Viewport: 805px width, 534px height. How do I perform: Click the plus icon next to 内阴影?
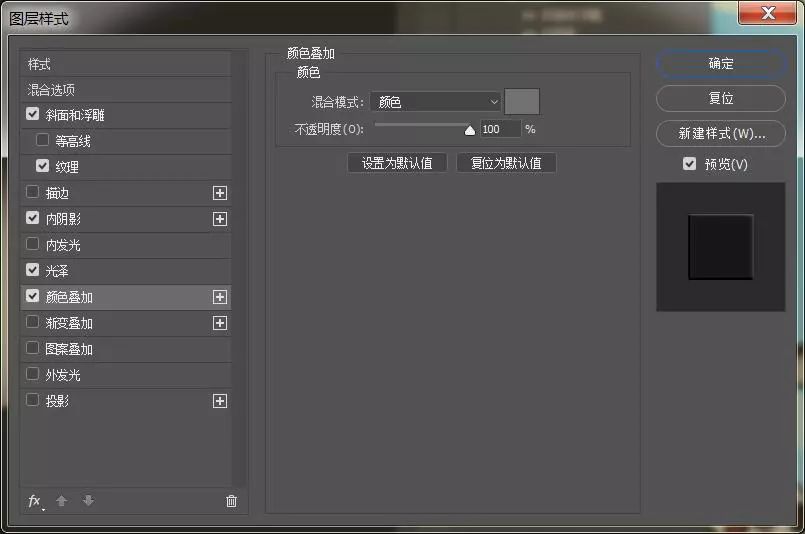pyautogui.click(x=220, y=219)
